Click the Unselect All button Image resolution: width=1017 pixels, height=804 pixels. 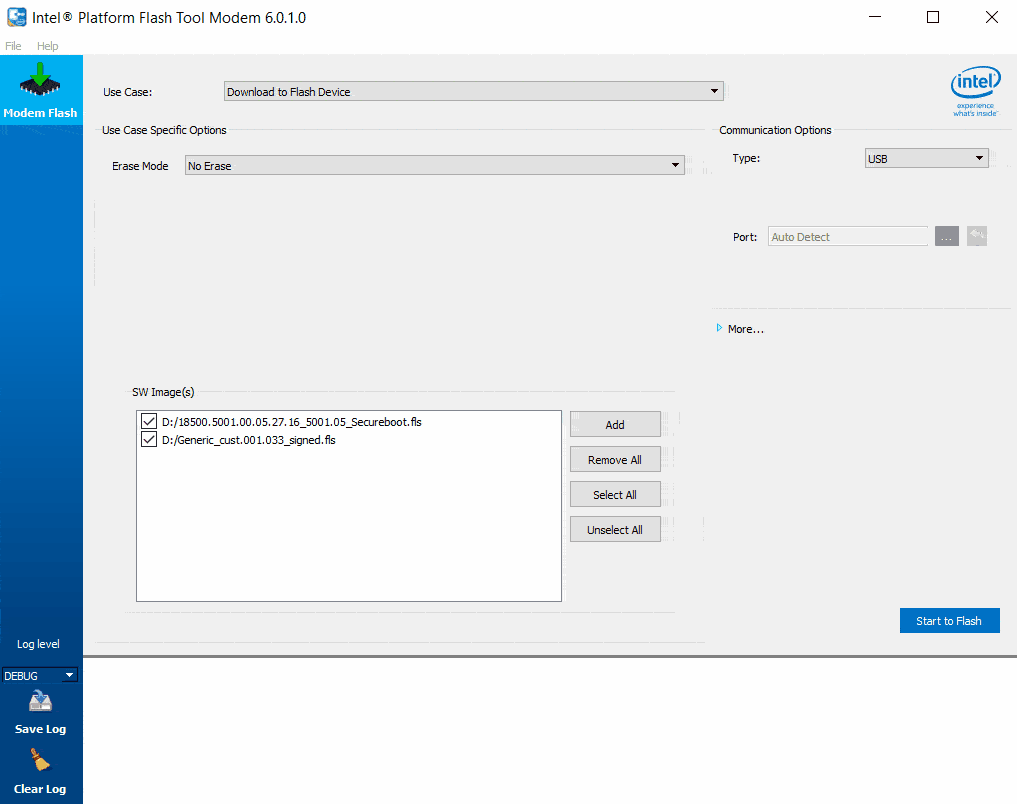tap(615, 530)
